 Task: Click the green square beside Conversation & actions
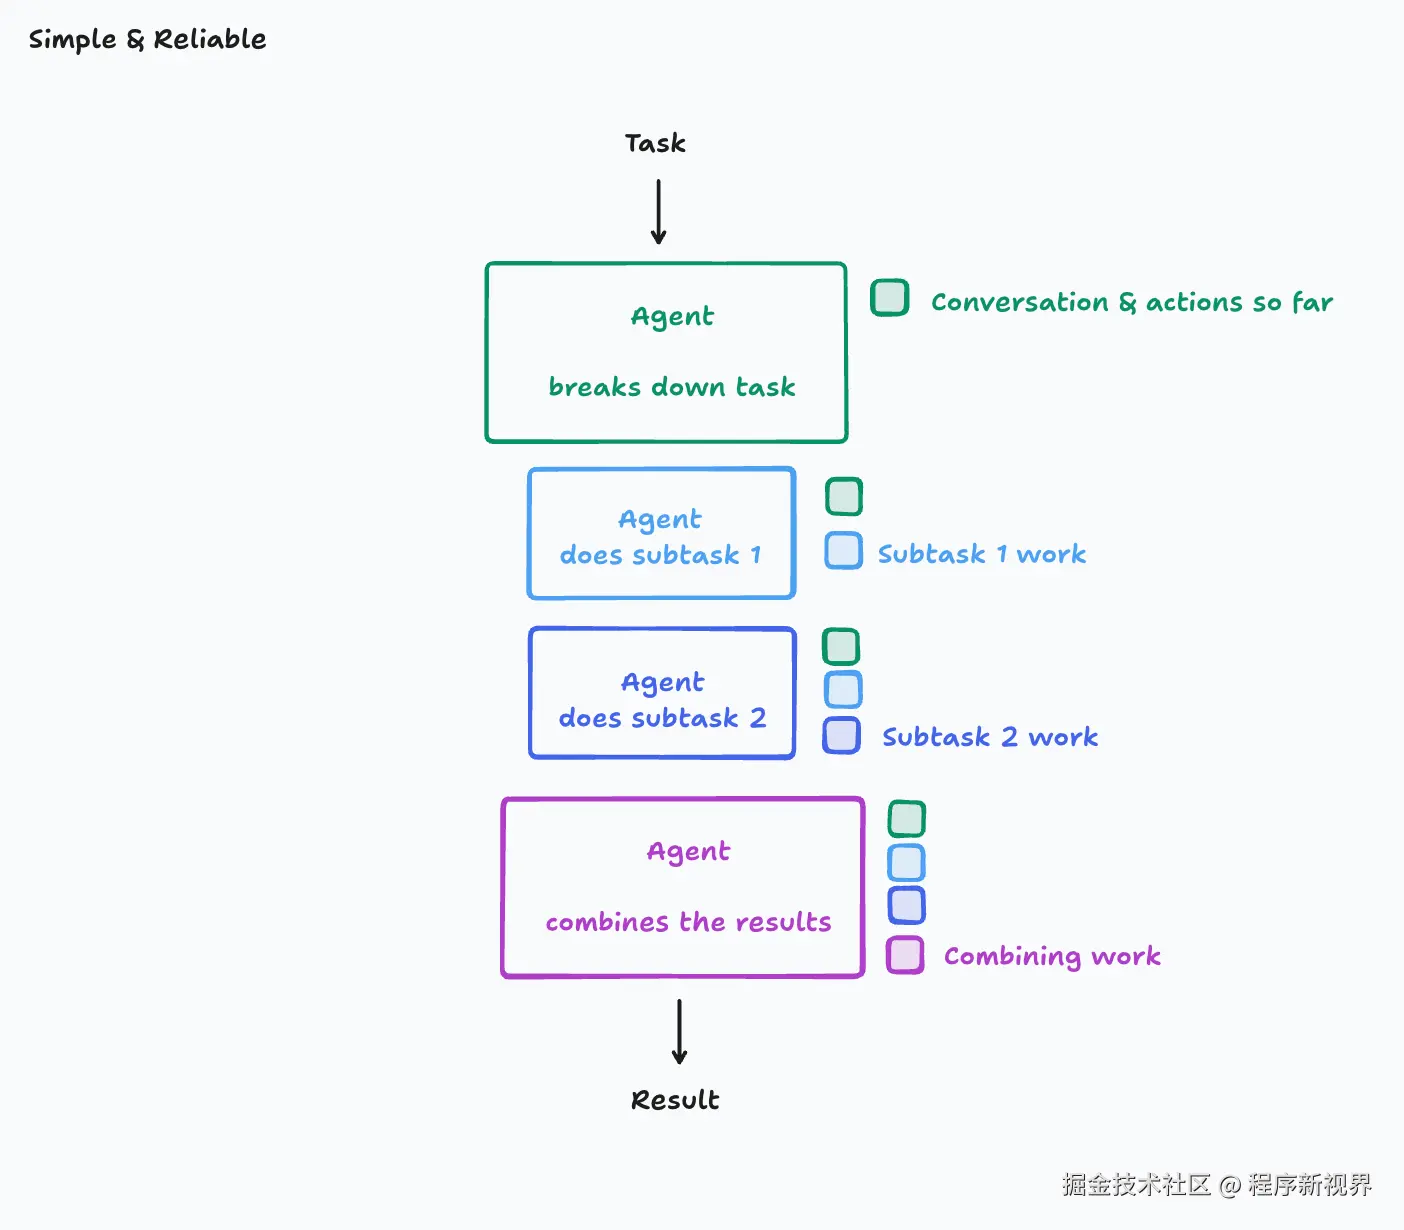pyautogui.click(x=889, y=298)
